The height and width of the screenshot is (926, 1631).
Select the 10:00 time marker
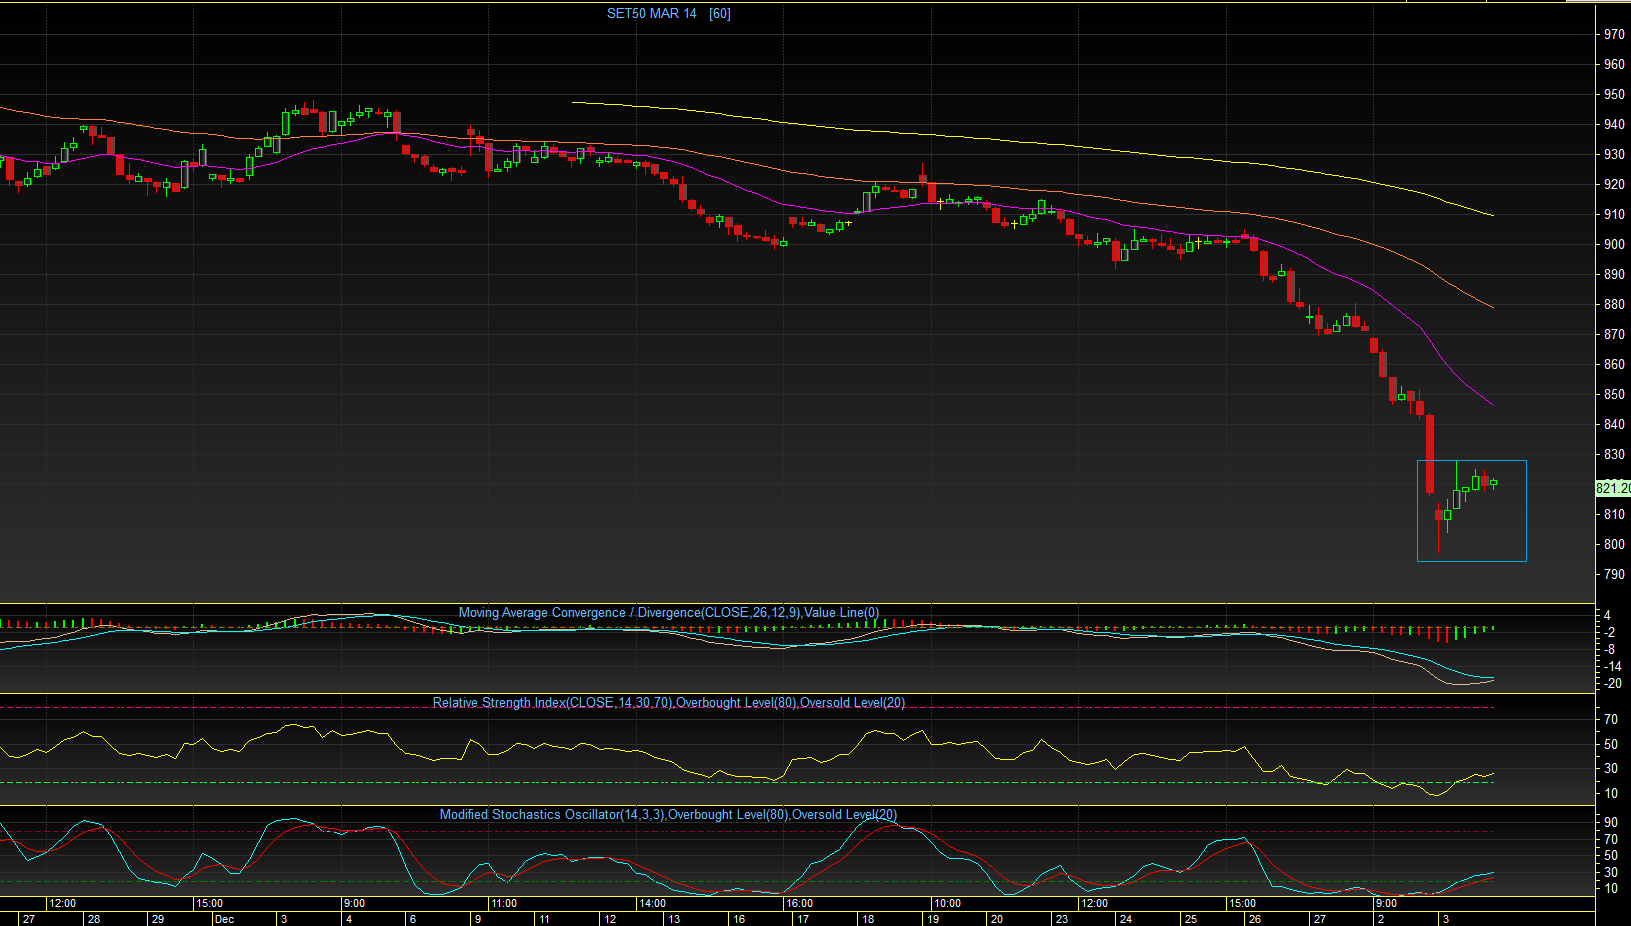tap(947, 903)
